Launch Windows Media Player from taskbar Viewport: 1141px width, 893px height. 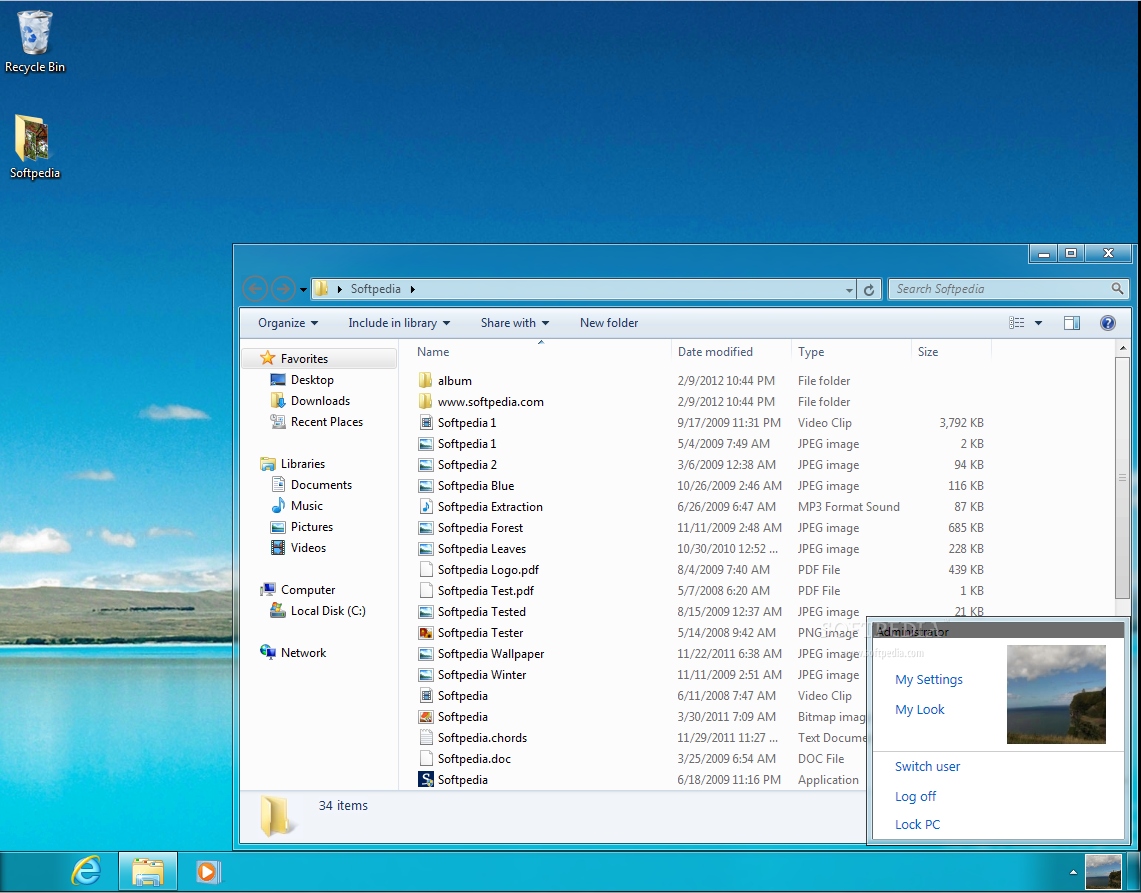207,871
